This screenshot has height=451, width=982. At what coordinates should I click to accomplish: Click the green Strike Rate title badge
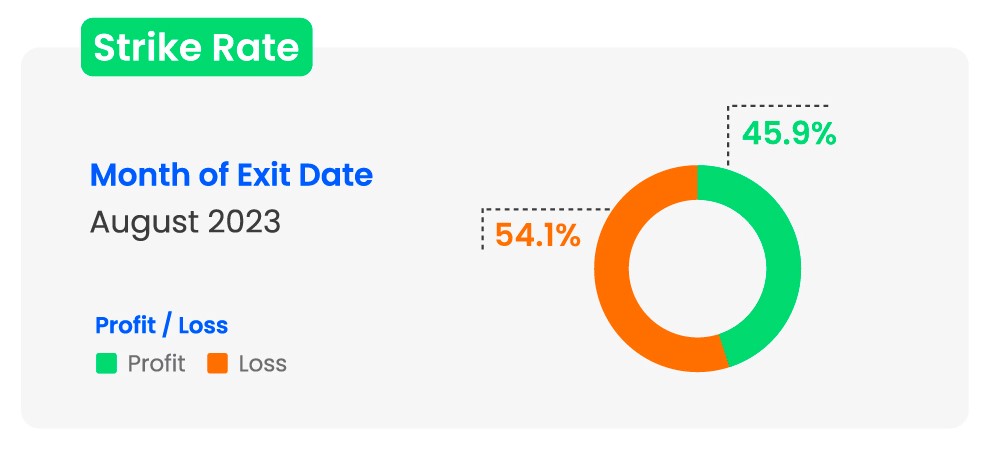pyautogui.click(x=196, y=48)
